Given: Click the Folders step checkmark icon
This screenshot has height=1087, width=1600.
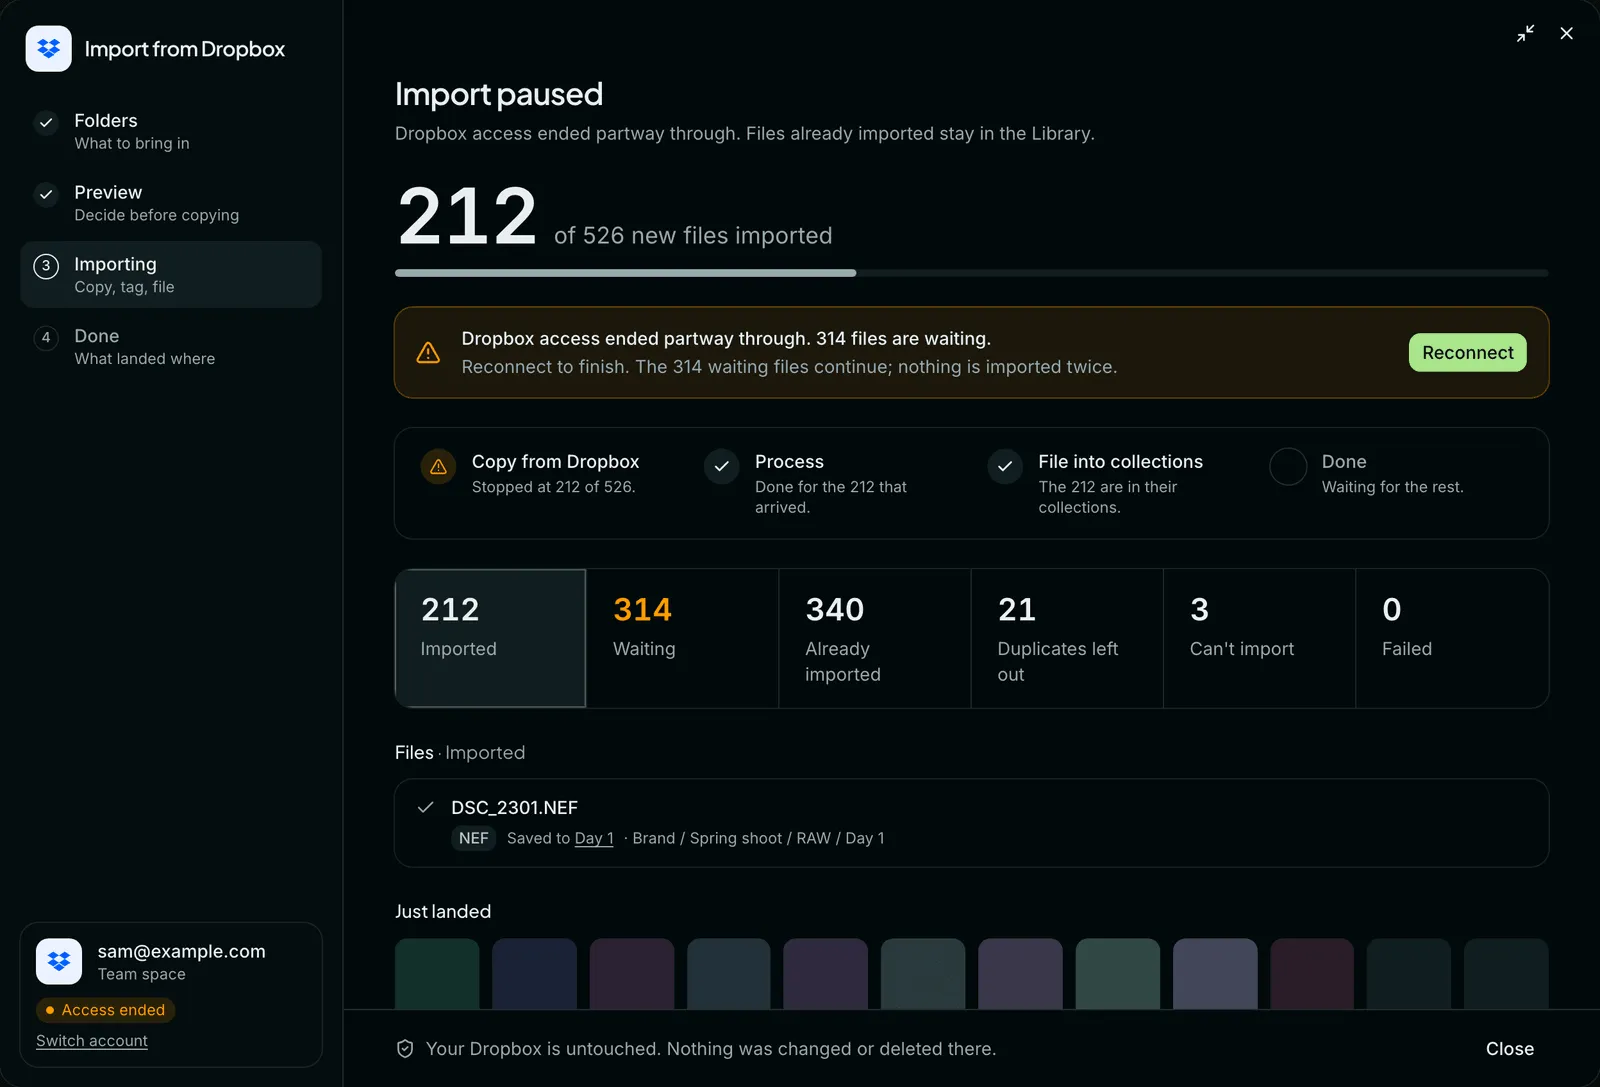Looking at the screenshot, I should tap(46, 123).
